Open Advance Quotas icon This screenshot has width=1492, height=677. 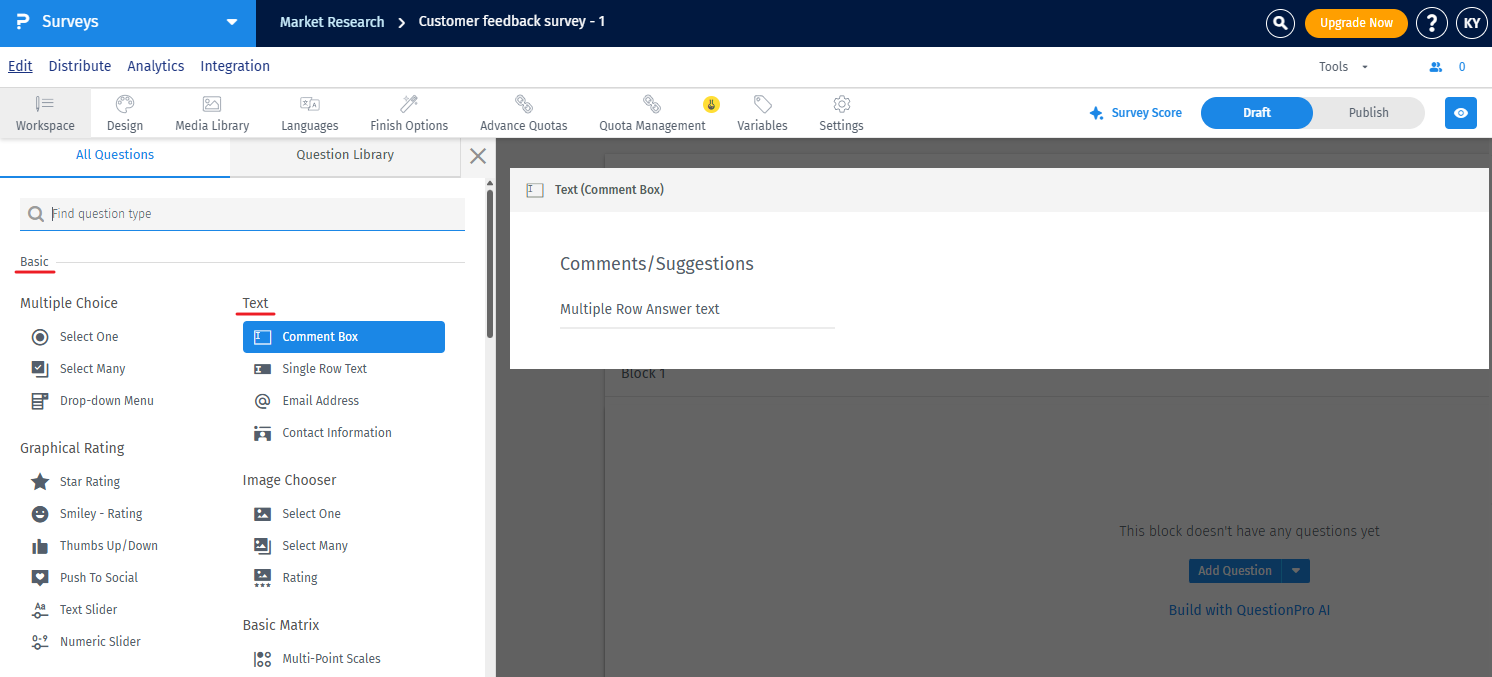coord(524,104)
